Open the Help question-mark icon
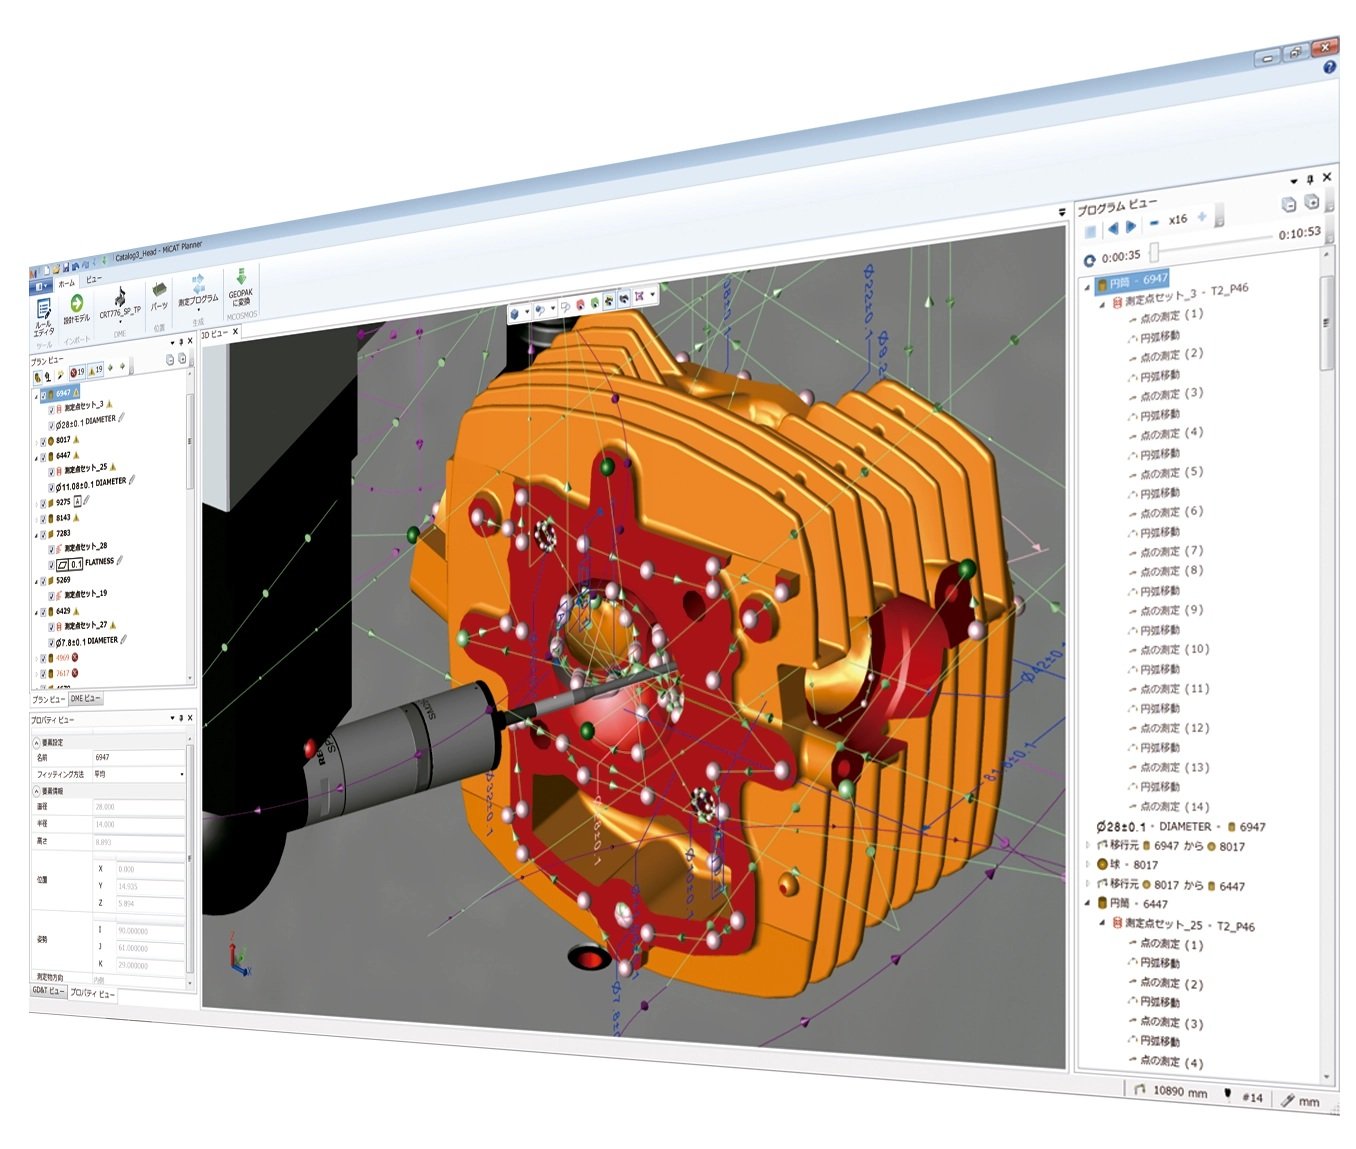The image size is (1356, 1149). tap(1329, 67)
